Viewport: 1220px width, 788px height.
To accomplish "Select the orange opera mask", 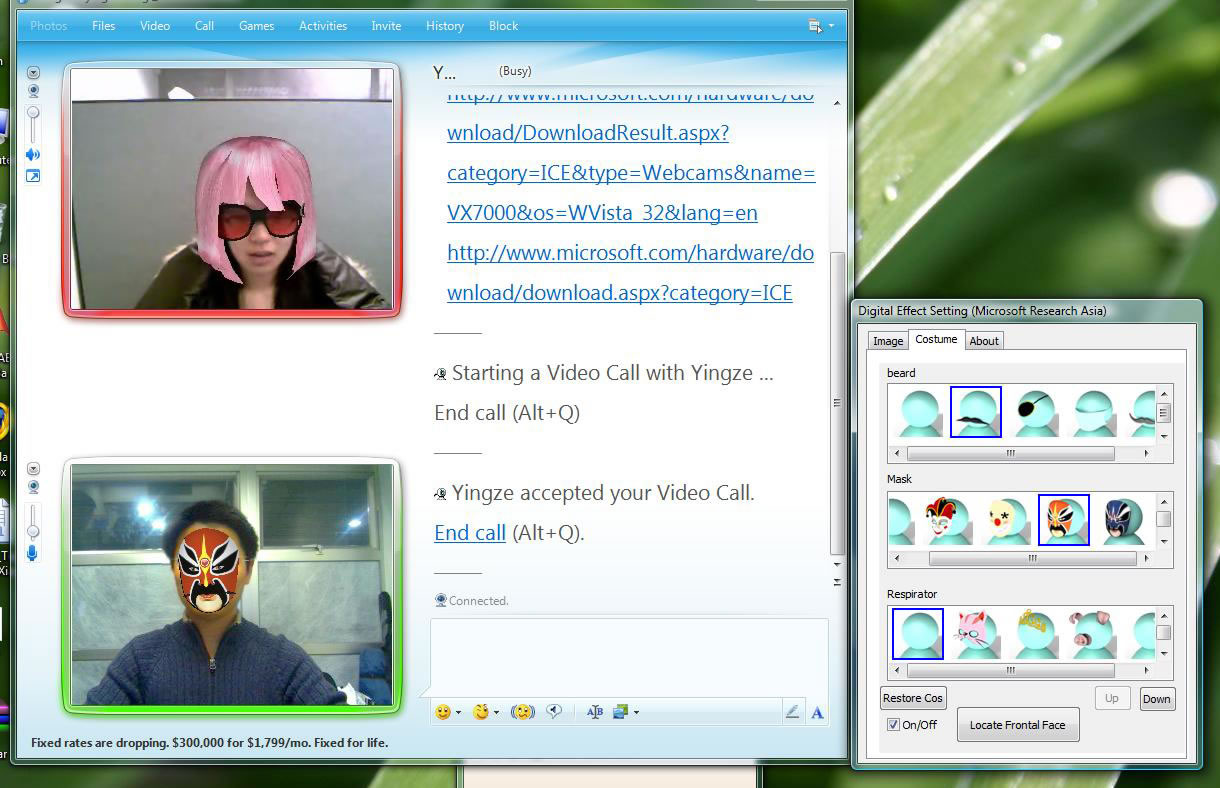I will (x=1064, y=520).
